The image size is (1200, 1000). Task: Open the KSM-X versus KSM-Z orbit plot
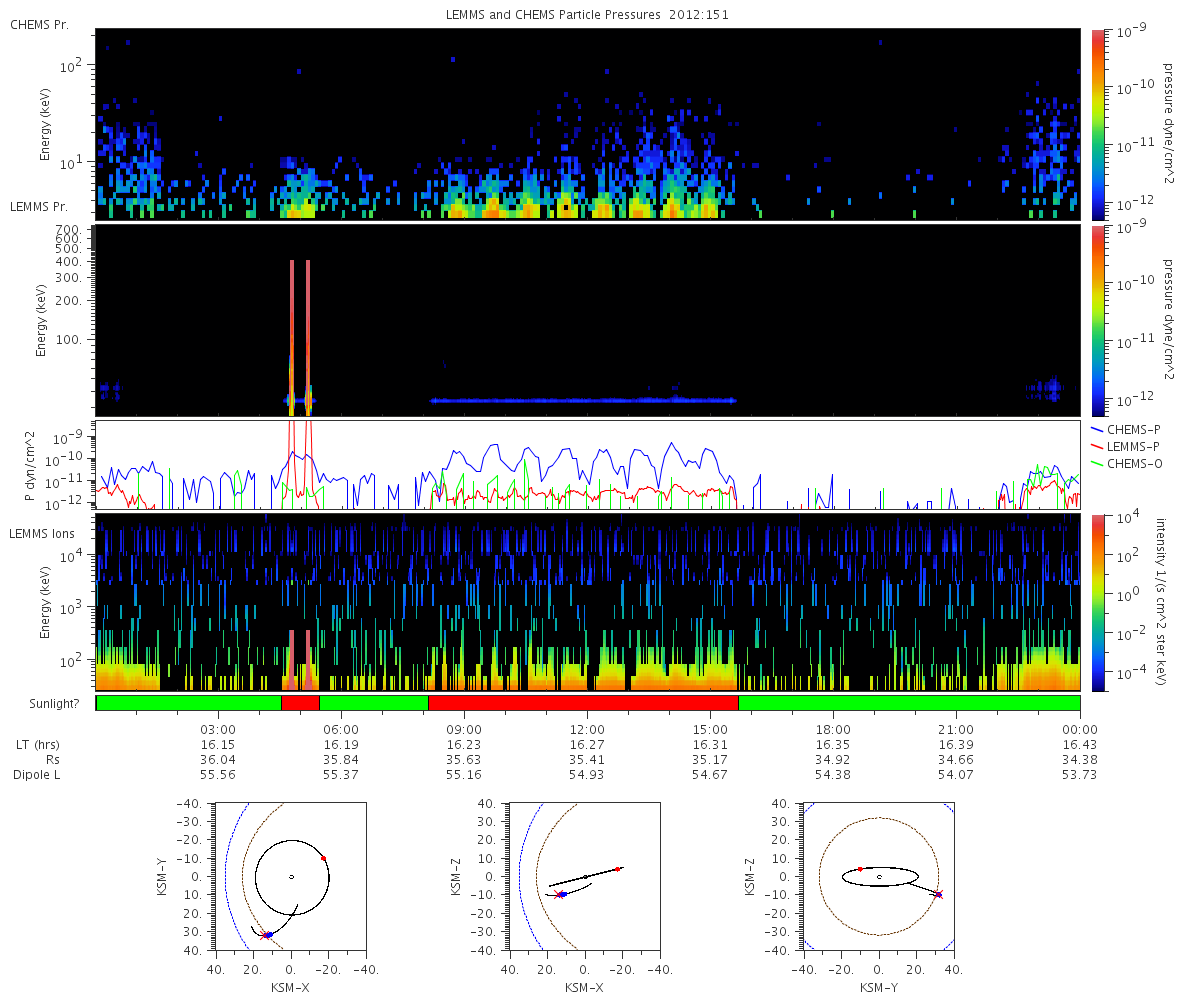coord(585,877)
